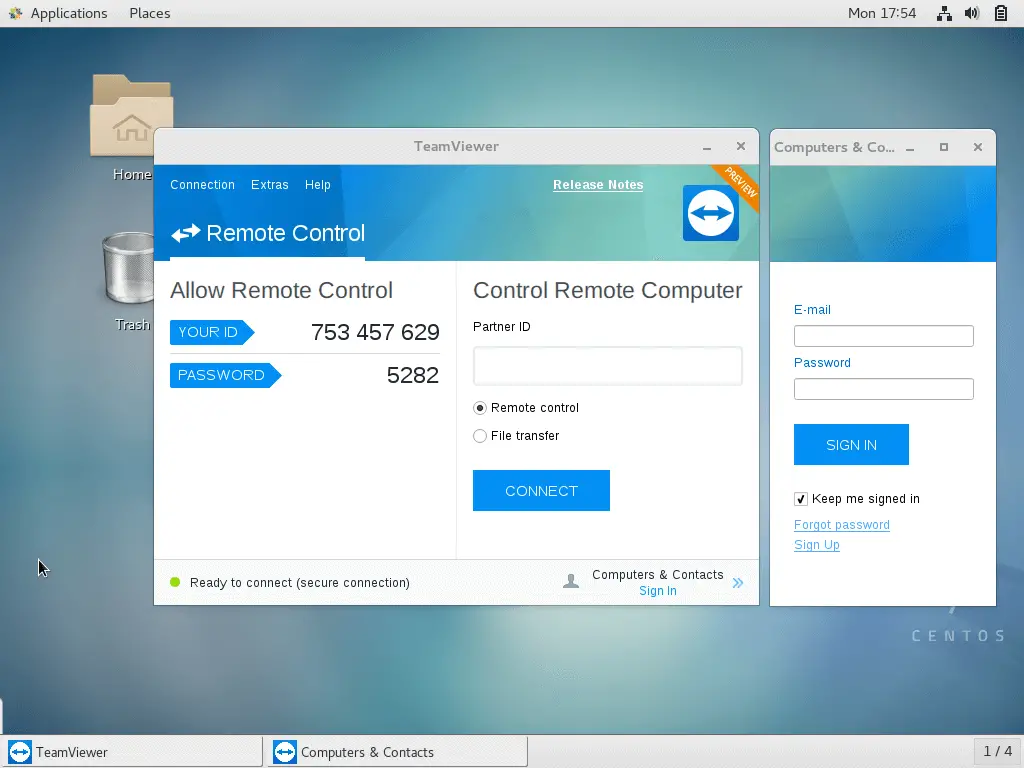The height and width of the screenshot is (768, 1024).
Task: Minimize the TeamViewer main window
Action: [x=707, y=148]
